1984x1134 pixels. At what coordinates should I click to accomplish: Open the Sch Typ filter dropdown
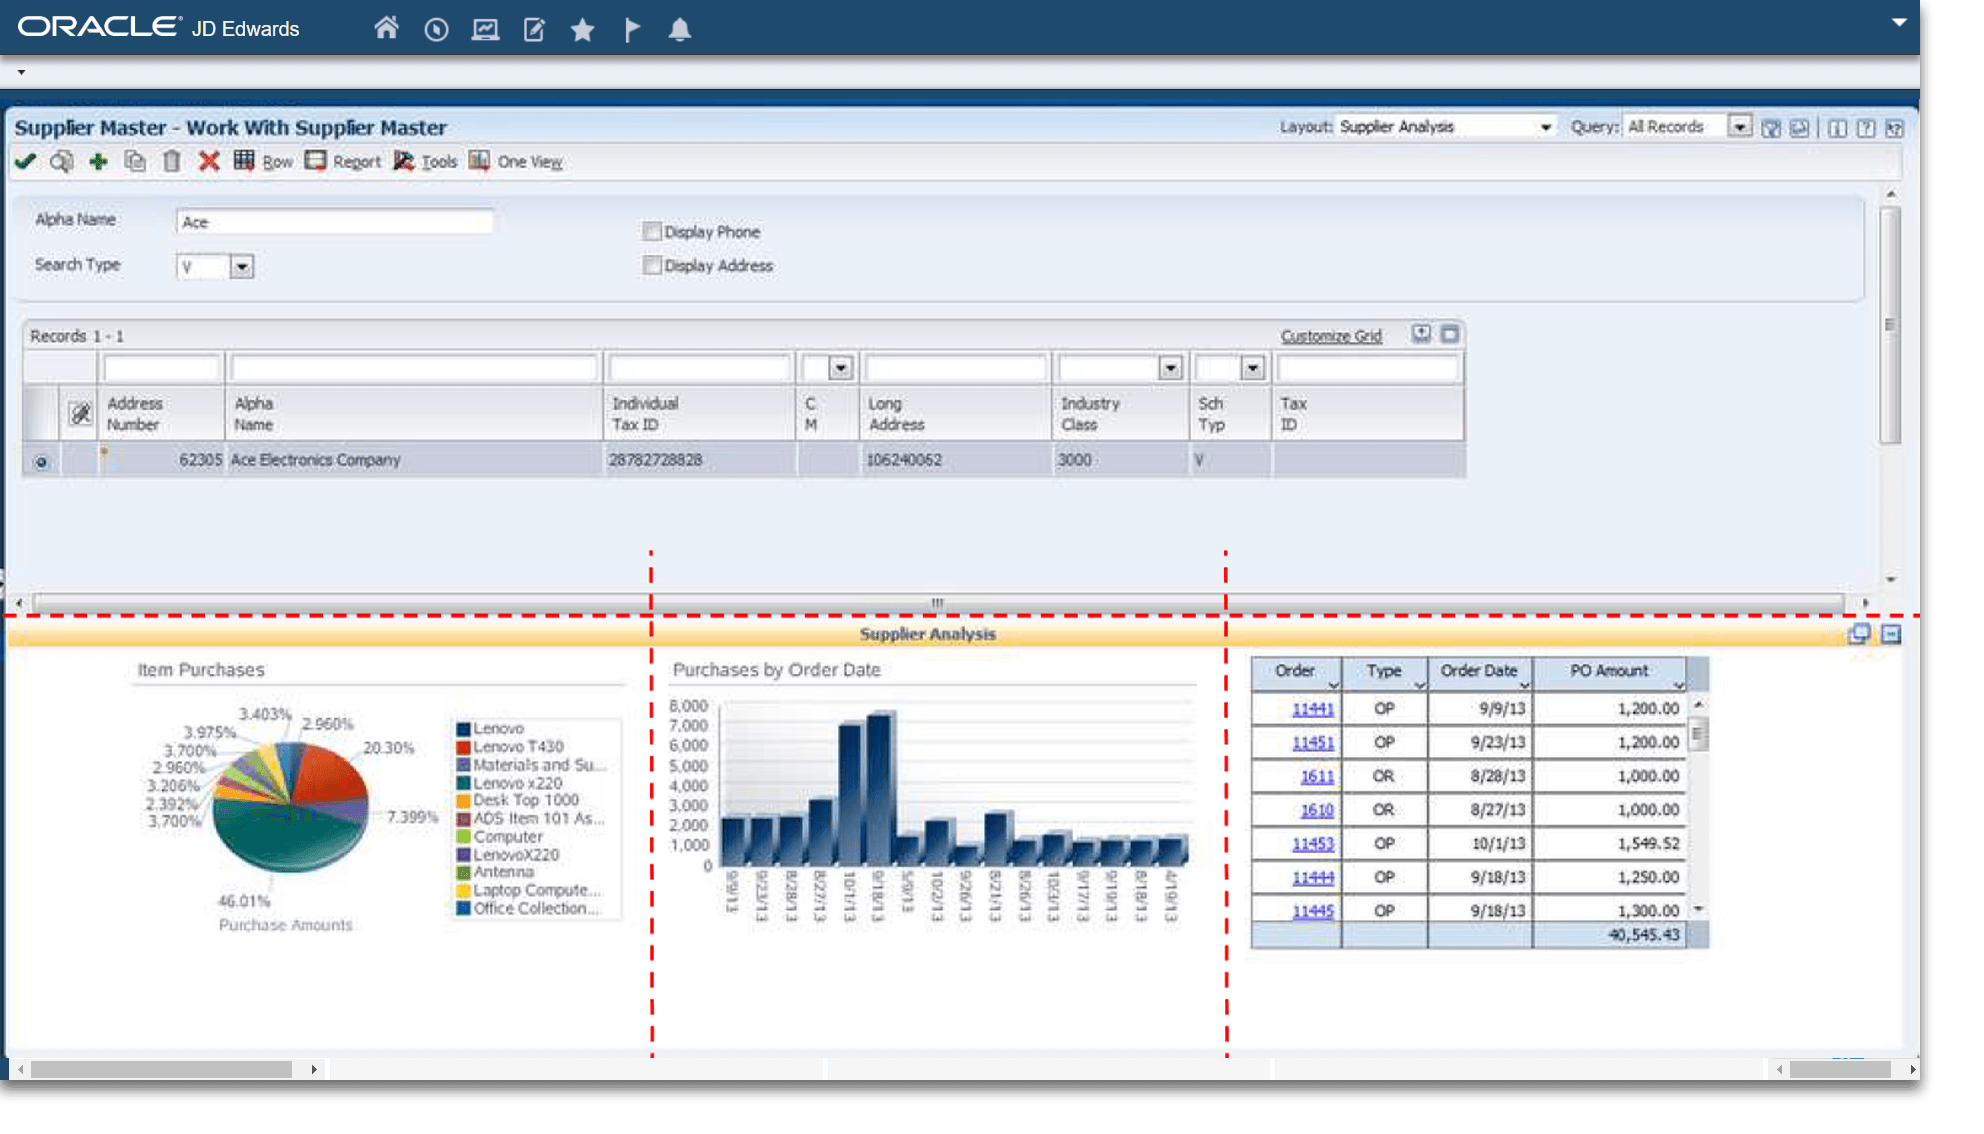point(1252,369)
